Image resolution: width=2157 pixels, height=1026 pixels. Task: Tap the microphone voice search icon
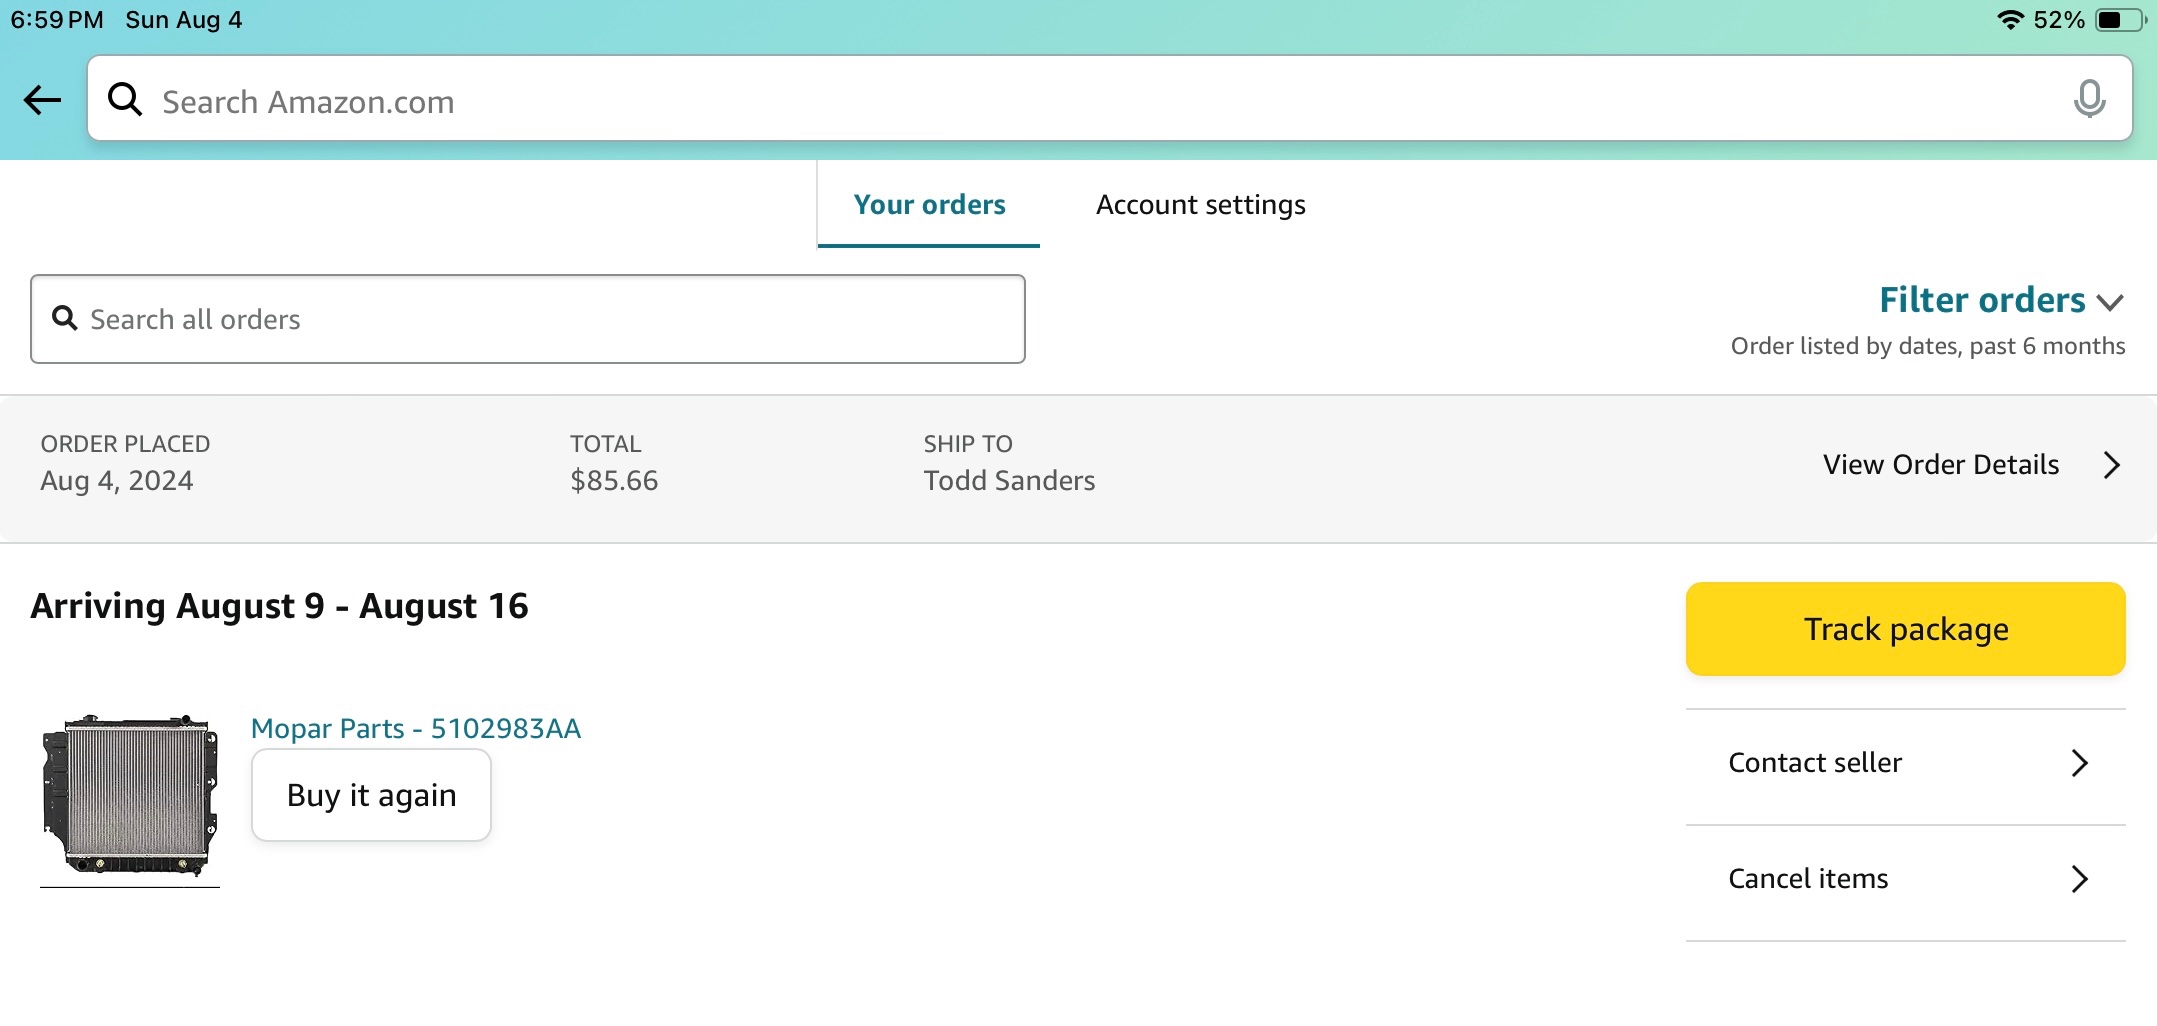[x=2088, y=100]
